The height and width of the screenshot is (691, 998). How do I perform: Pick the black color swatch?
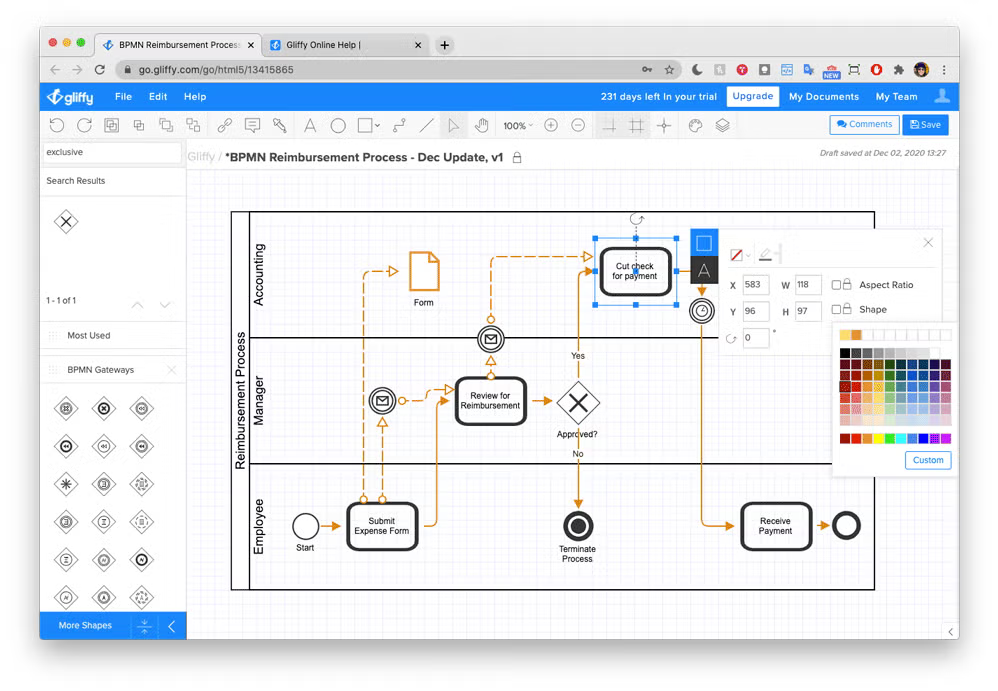tap(845, 353)
